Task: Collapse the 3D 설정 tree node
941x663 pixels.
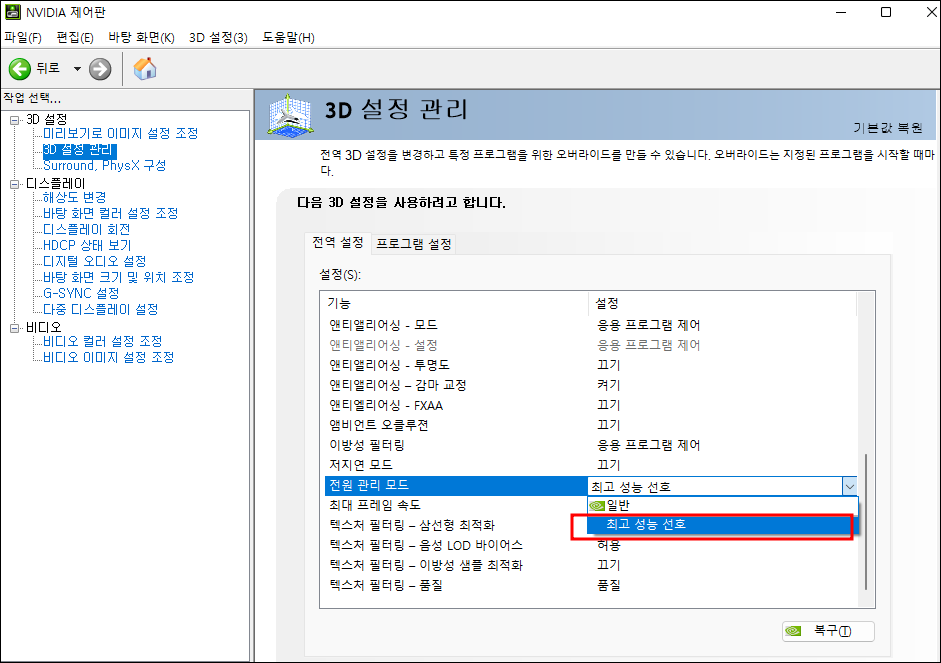Action: click(14, 120)
